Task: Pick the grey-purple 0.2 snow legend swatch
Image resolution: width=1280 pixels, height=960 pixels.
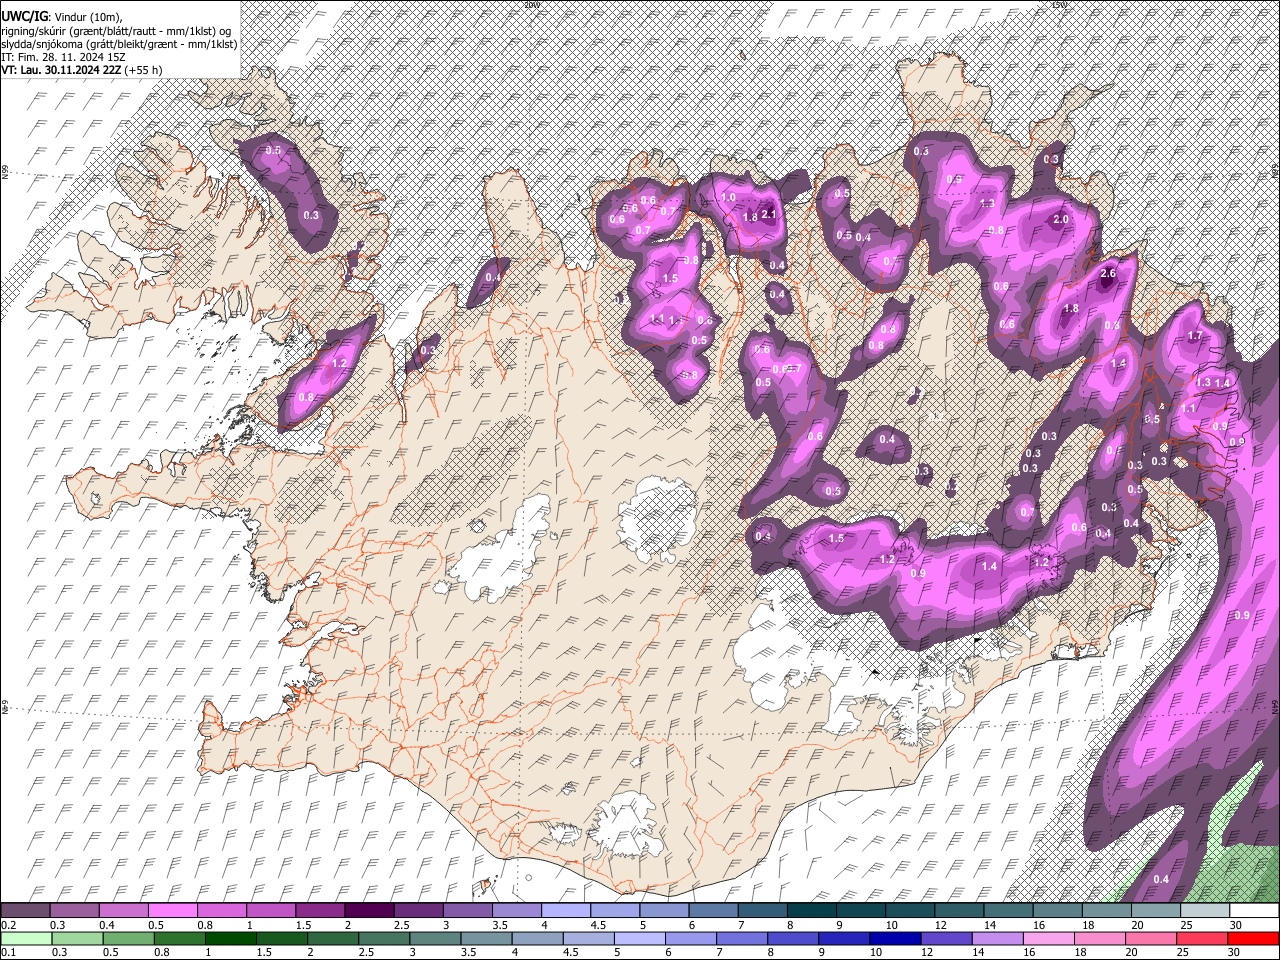Action: [25, 911]
